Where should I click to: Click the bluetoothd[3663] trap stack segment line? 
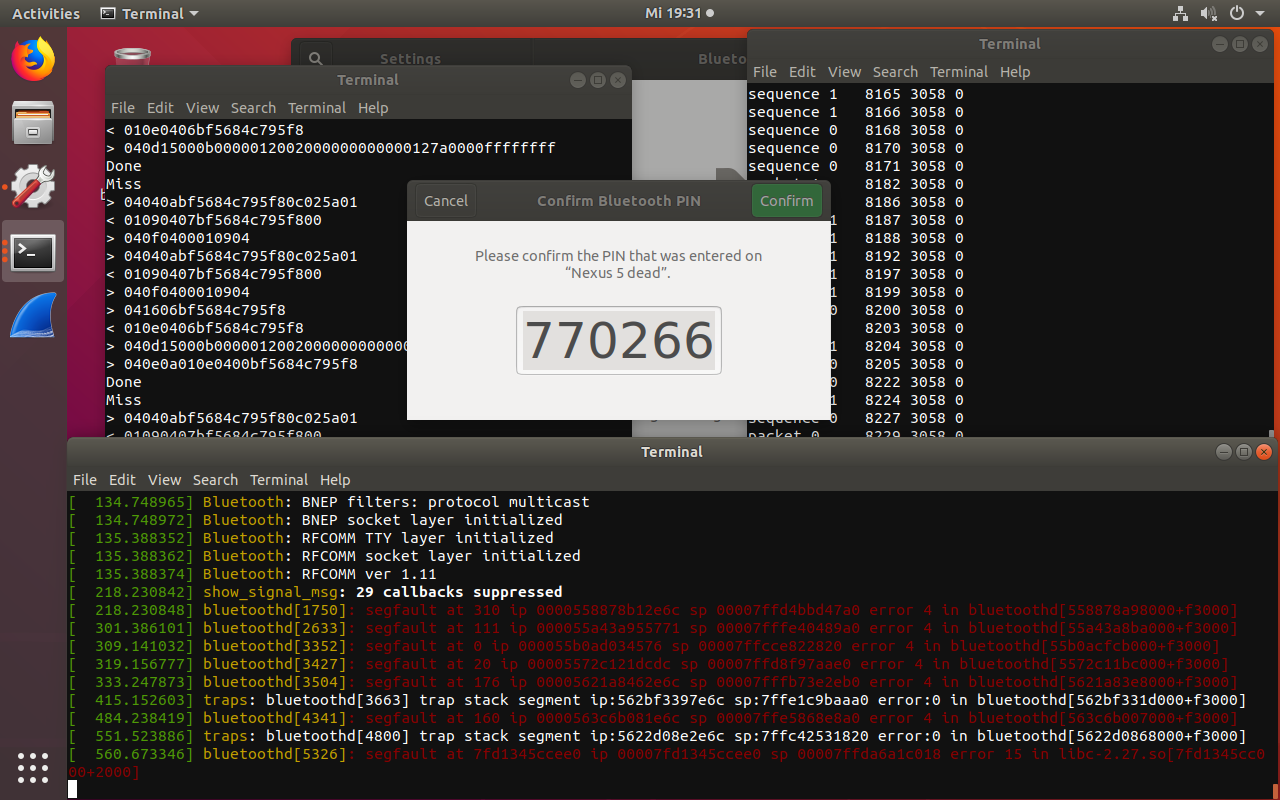click(658, 700)
